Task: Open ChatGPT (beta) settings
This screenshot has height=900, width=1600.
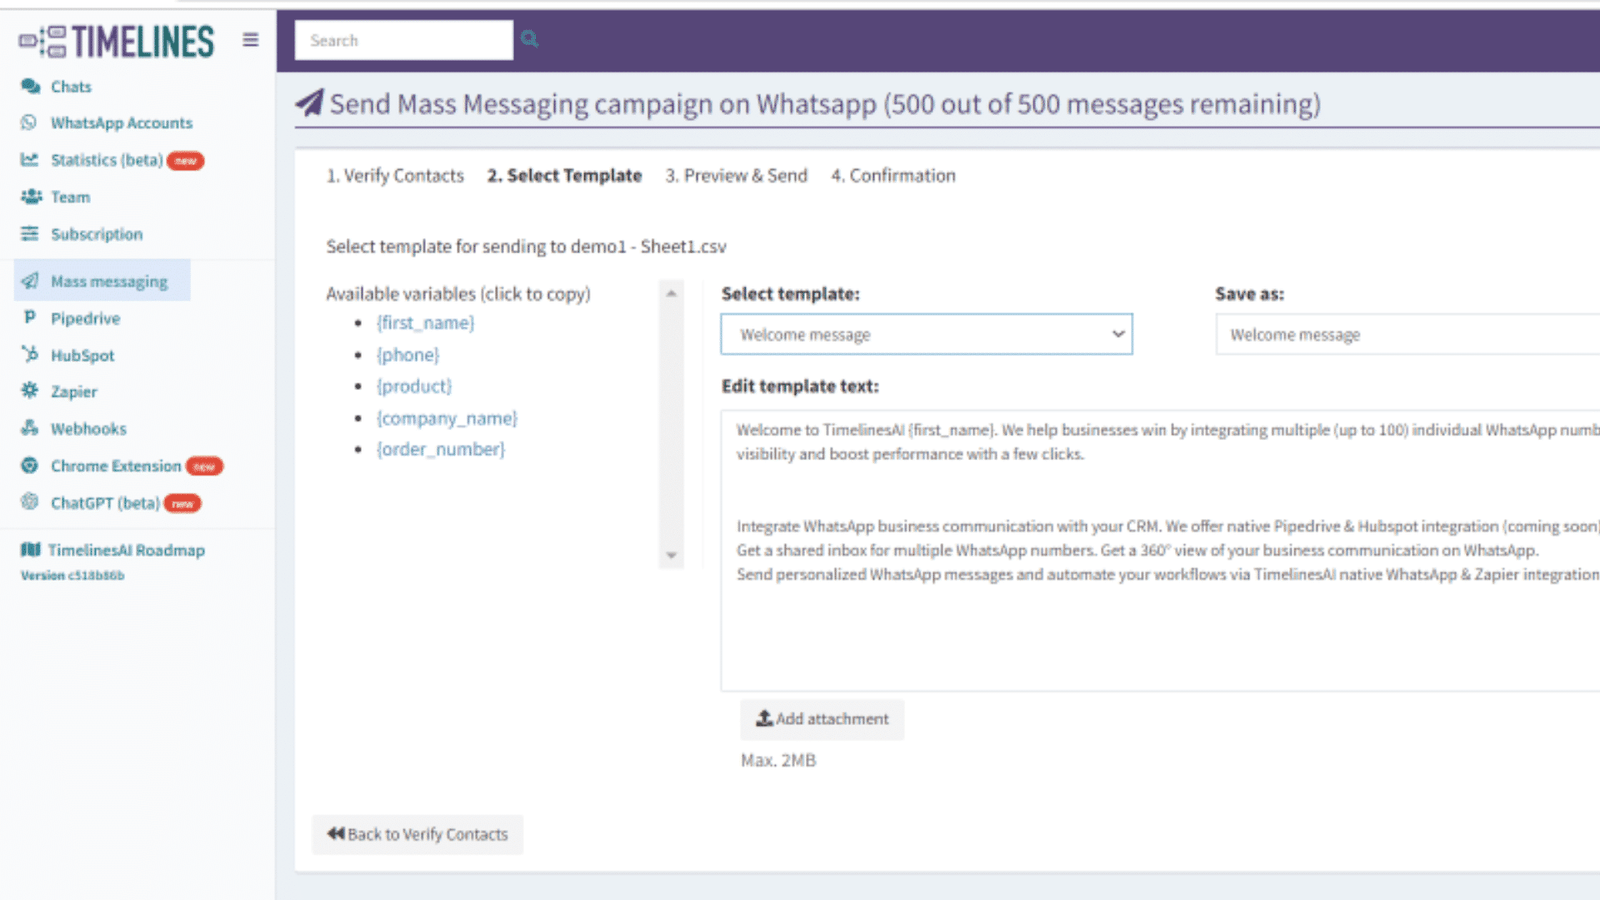Action: (105, 503)
